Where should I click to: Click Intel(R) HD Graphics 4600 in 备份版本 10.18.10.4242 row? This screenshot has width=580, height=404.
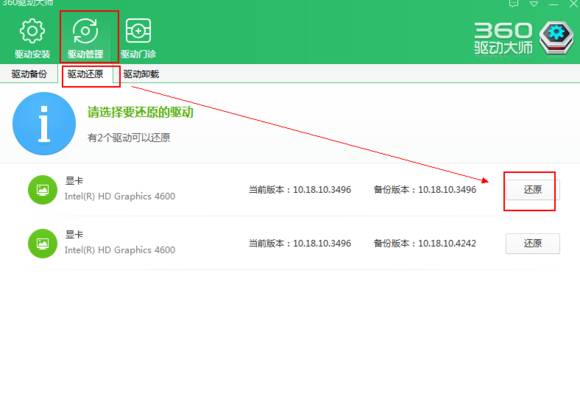click(120, 250)
